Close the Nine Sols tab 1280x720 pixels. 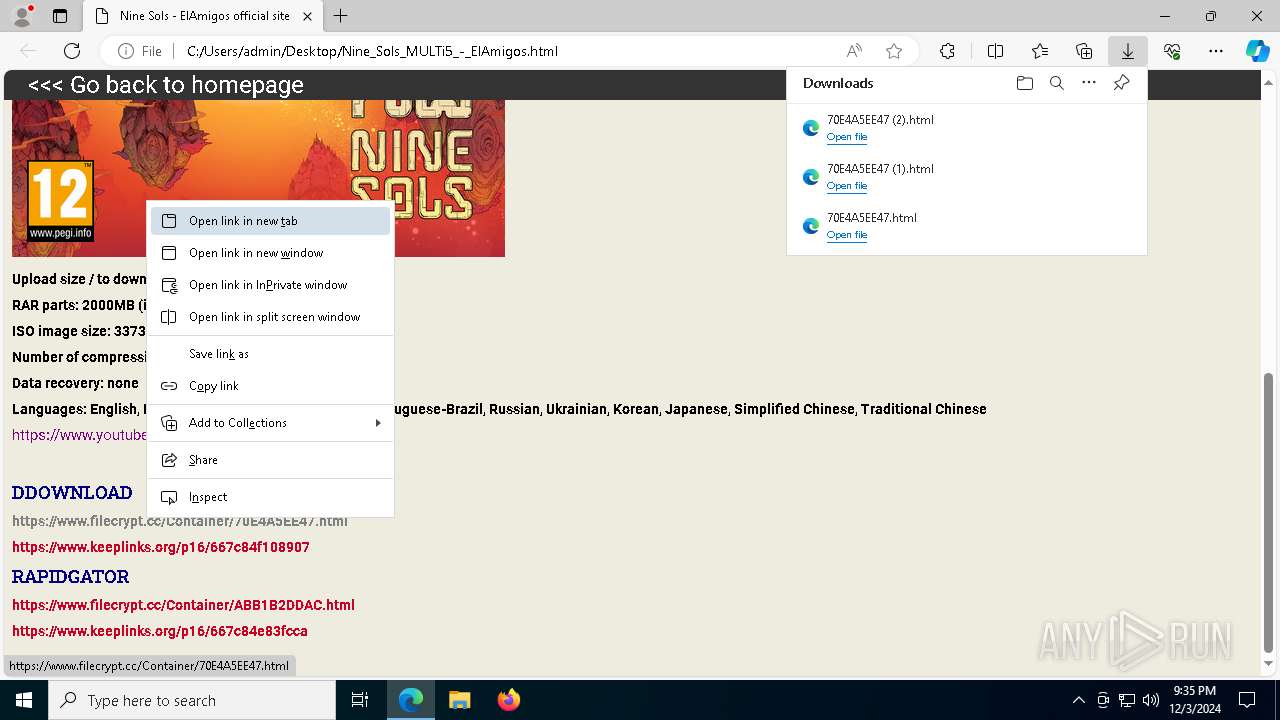pyautogui.click(x=308, y=16)
